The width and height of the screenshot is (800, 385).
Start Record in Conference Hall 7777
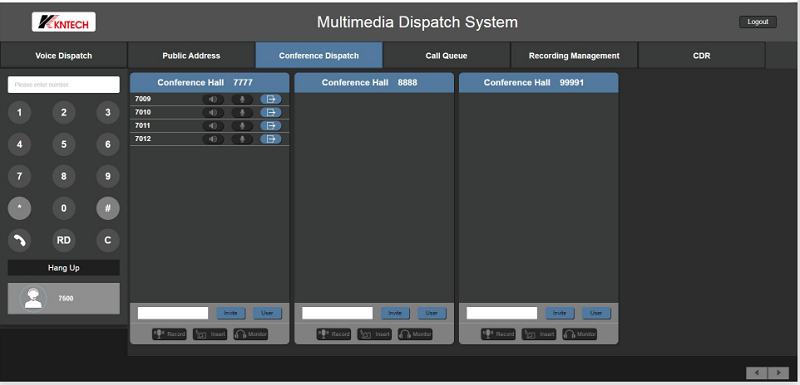pos(169,334)
